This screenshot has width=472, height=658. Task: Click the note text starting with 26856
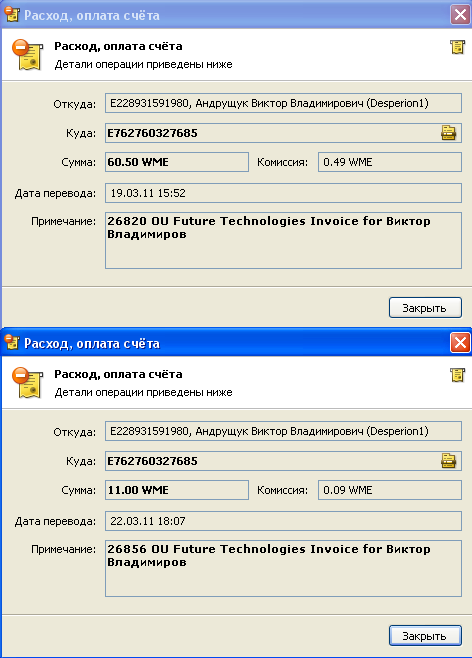point(269,555)
